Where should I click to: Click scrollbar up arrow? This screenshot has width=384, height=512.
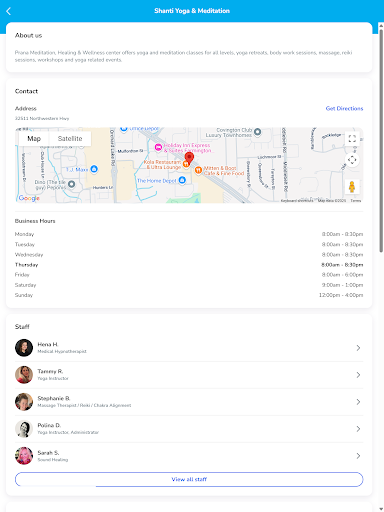click(x=381, y=25)
